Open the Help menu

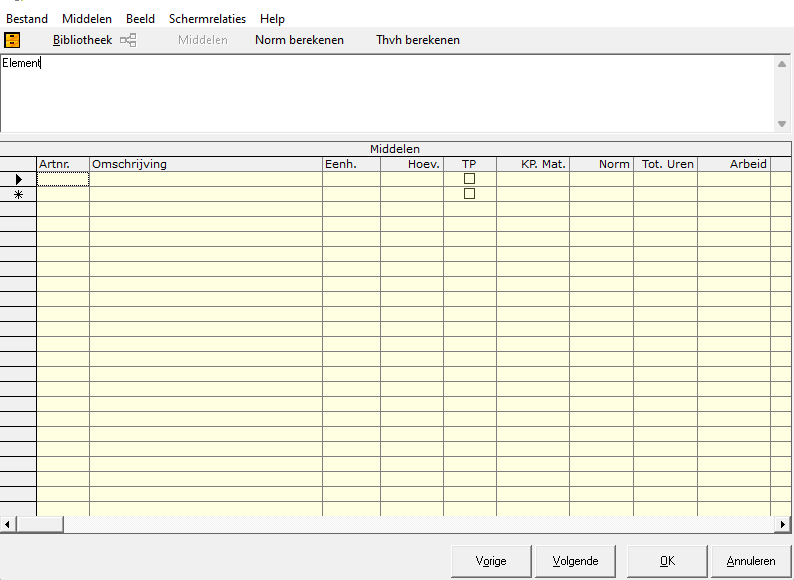[272, 19]
